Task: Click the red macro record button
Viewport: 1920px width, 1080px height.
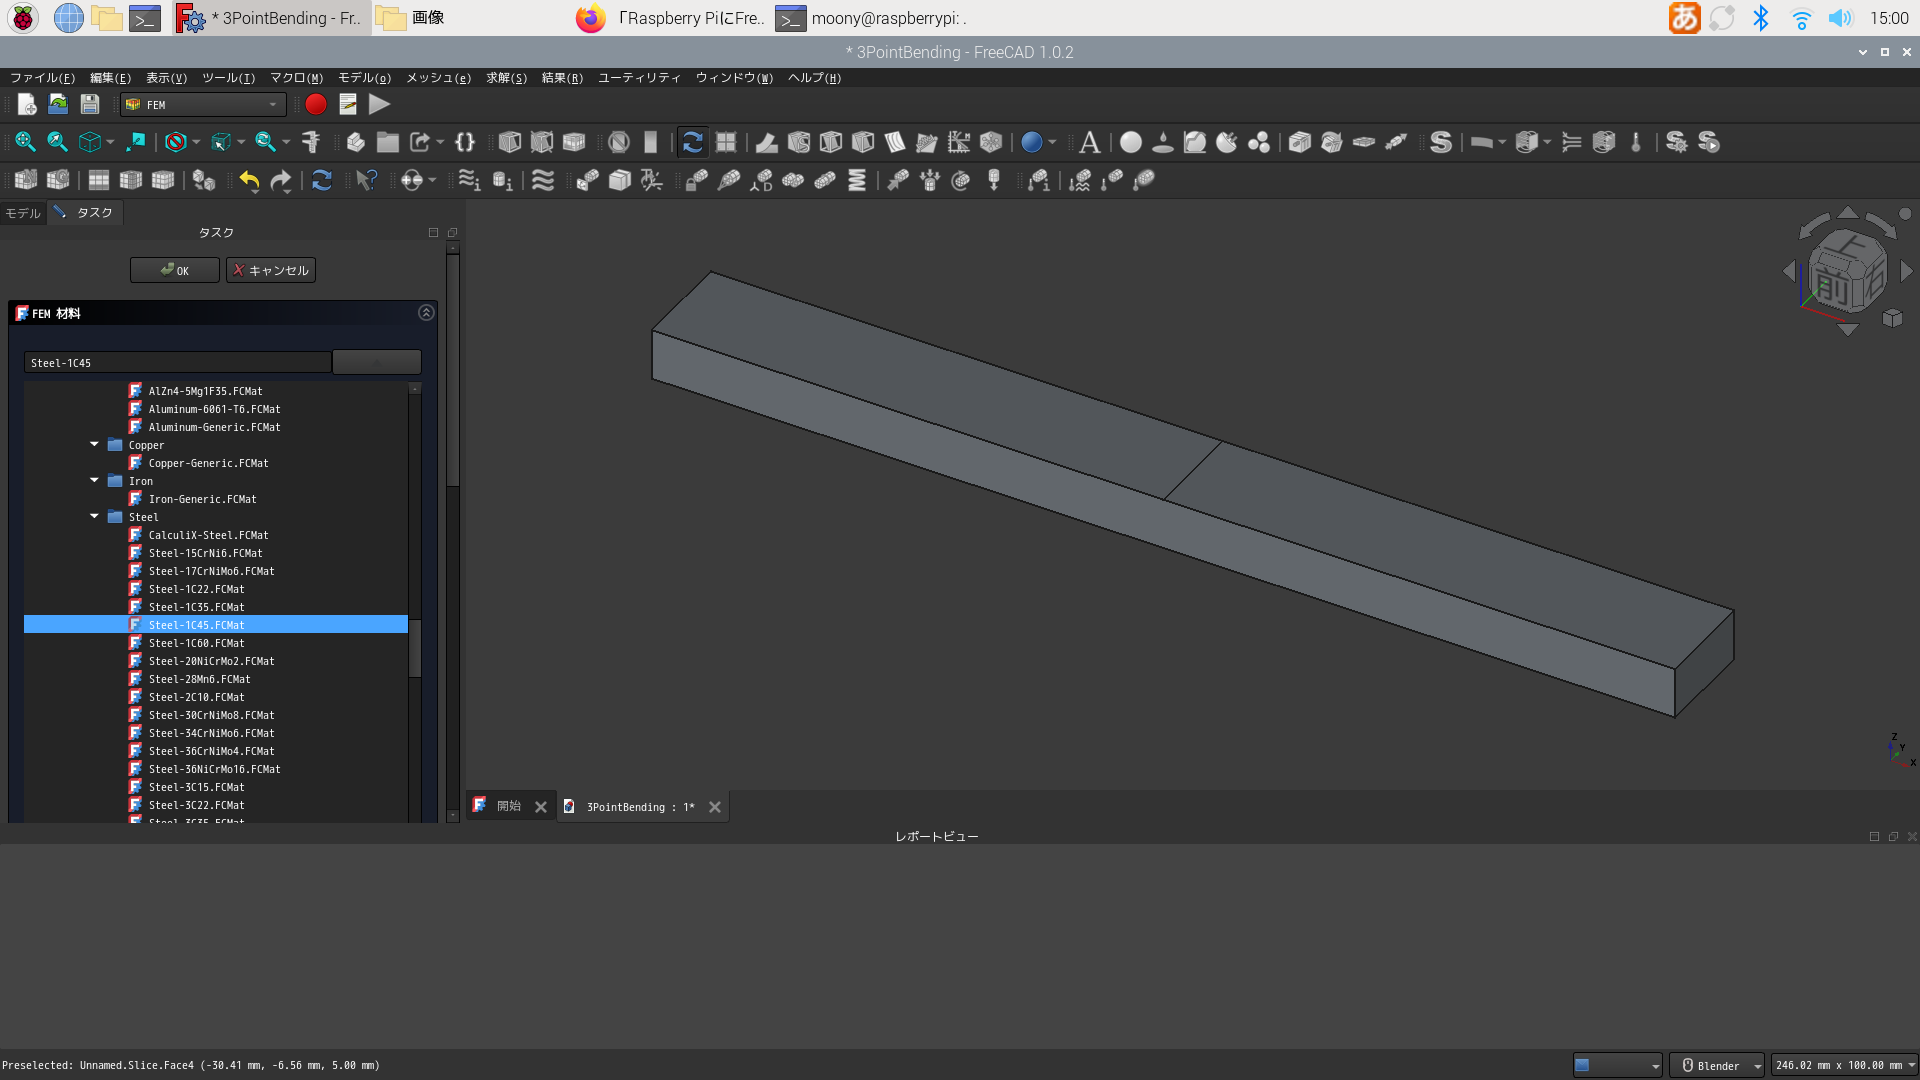Action: point(316,104)
